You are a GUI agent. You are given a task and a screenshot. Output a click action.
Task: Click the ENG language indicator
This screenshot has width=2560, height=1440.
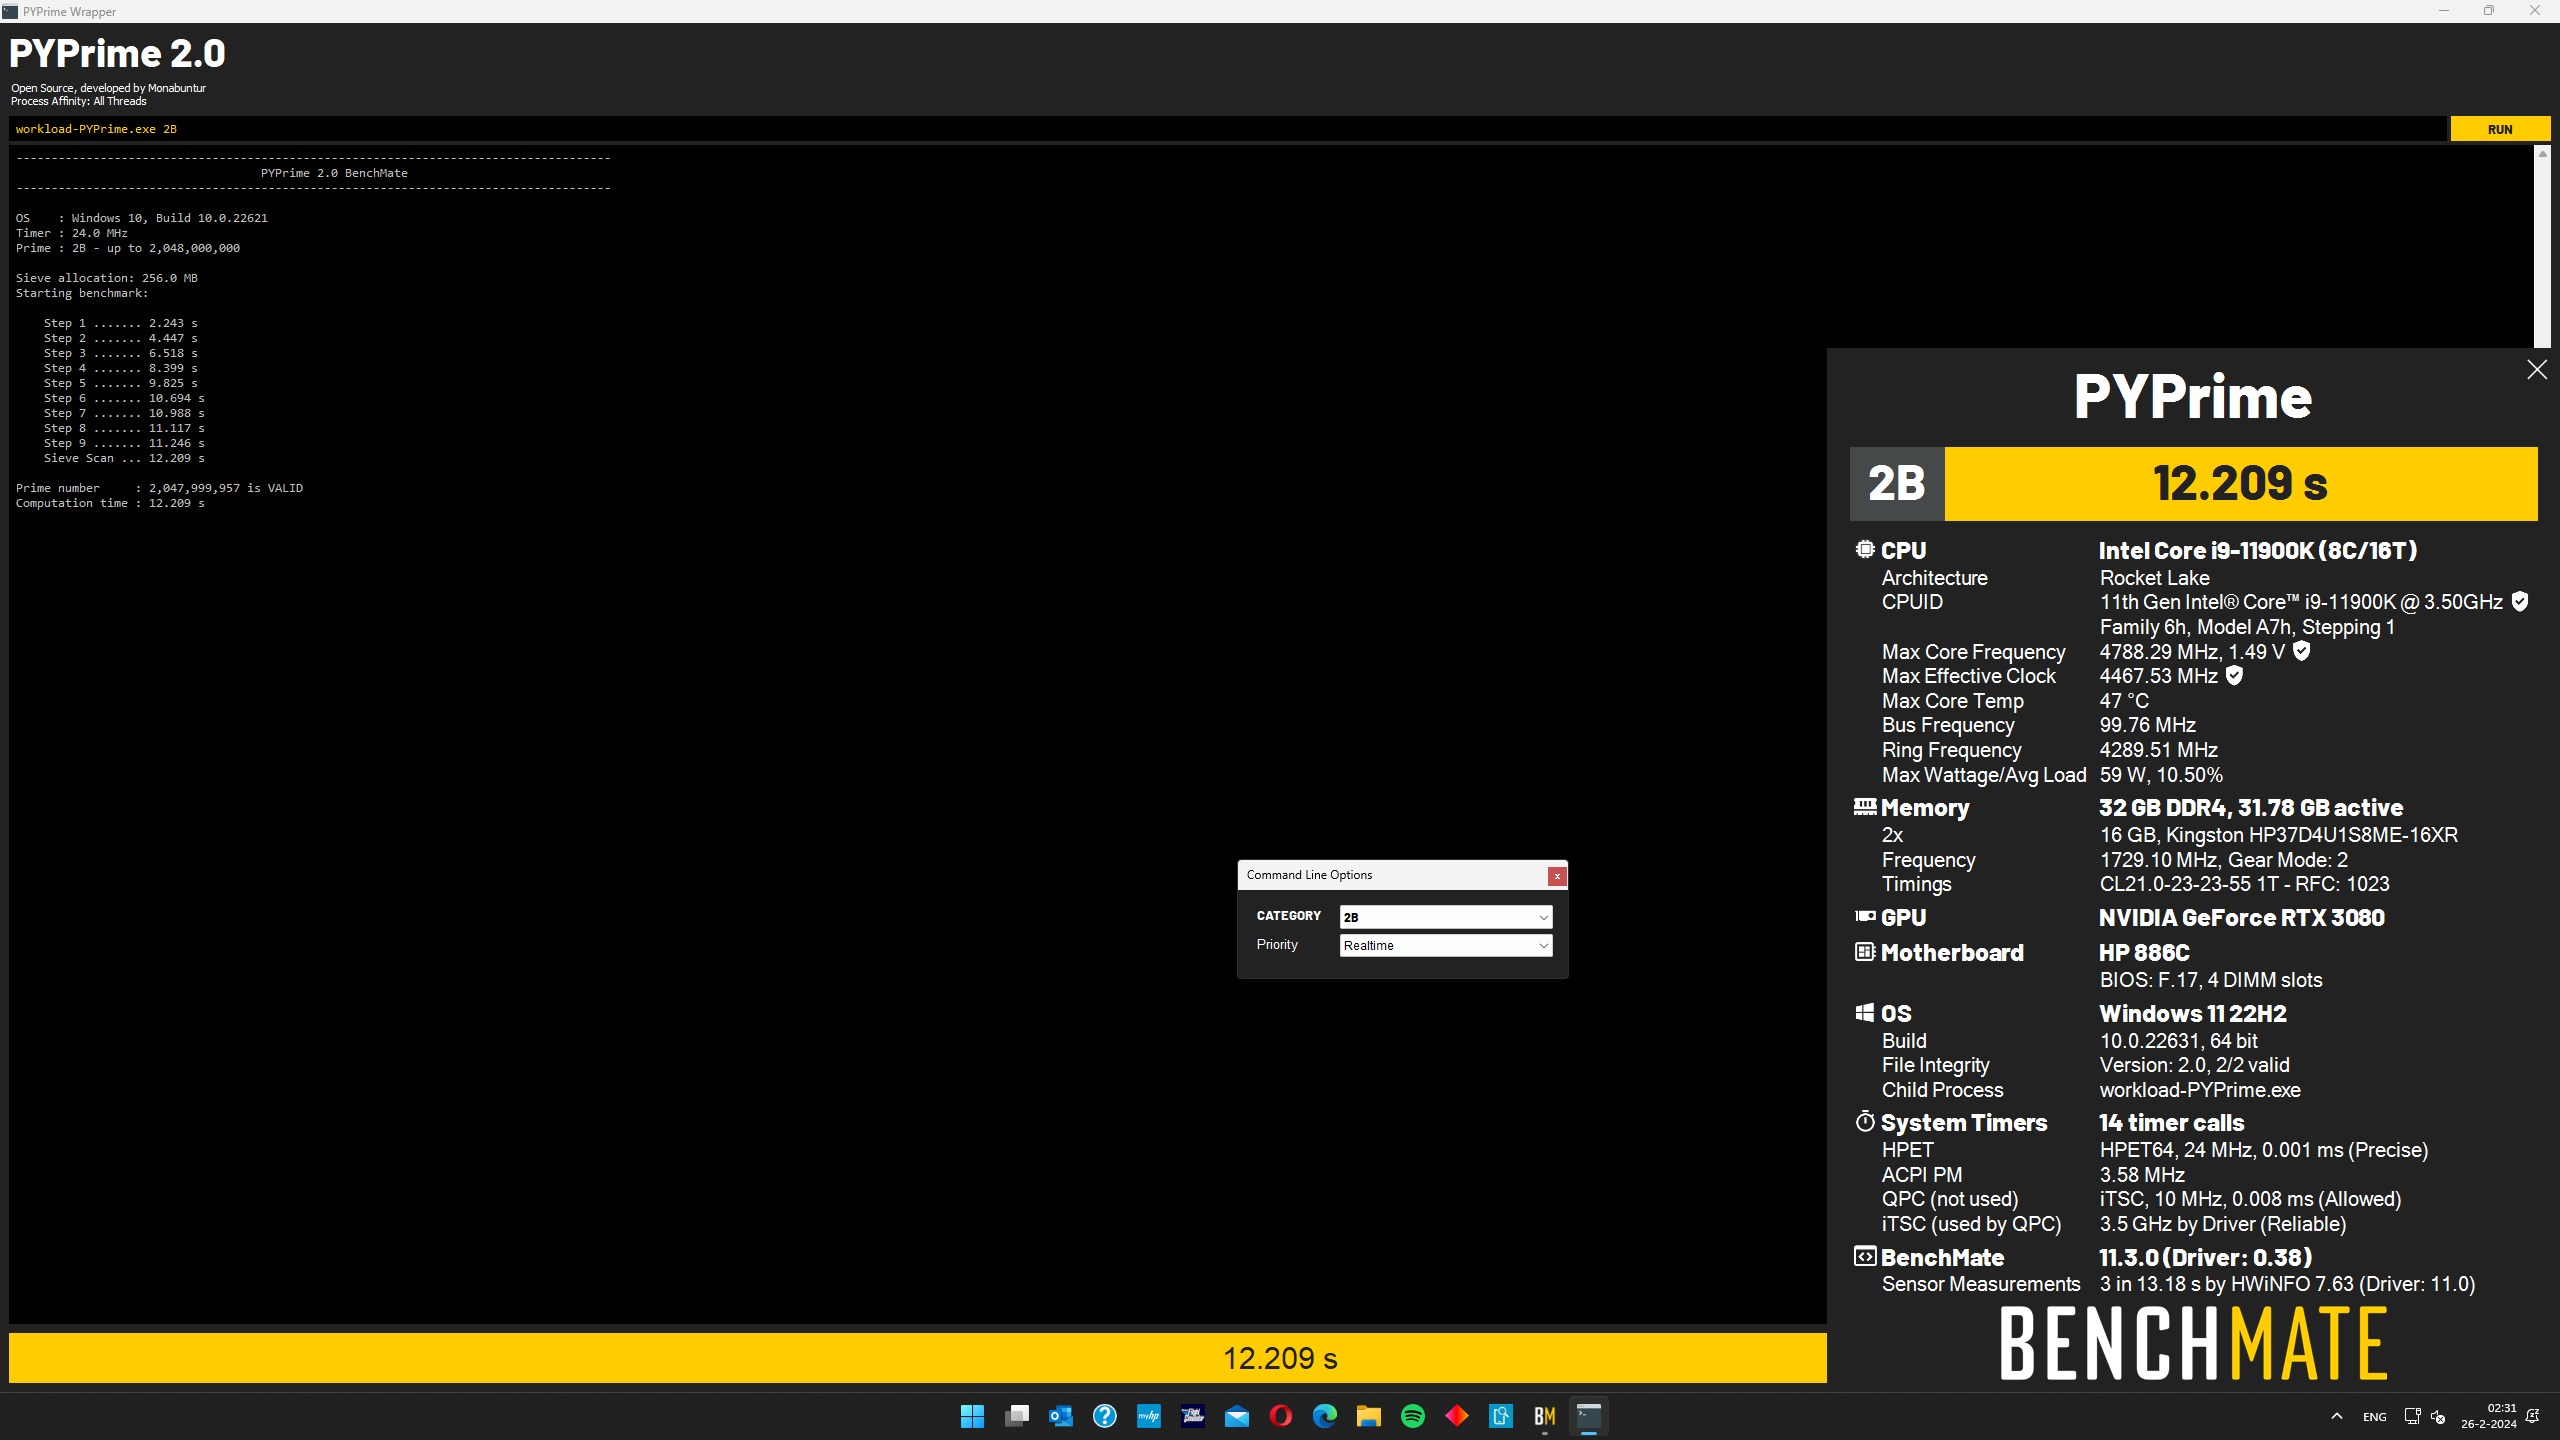[x=2375, y=1417]
